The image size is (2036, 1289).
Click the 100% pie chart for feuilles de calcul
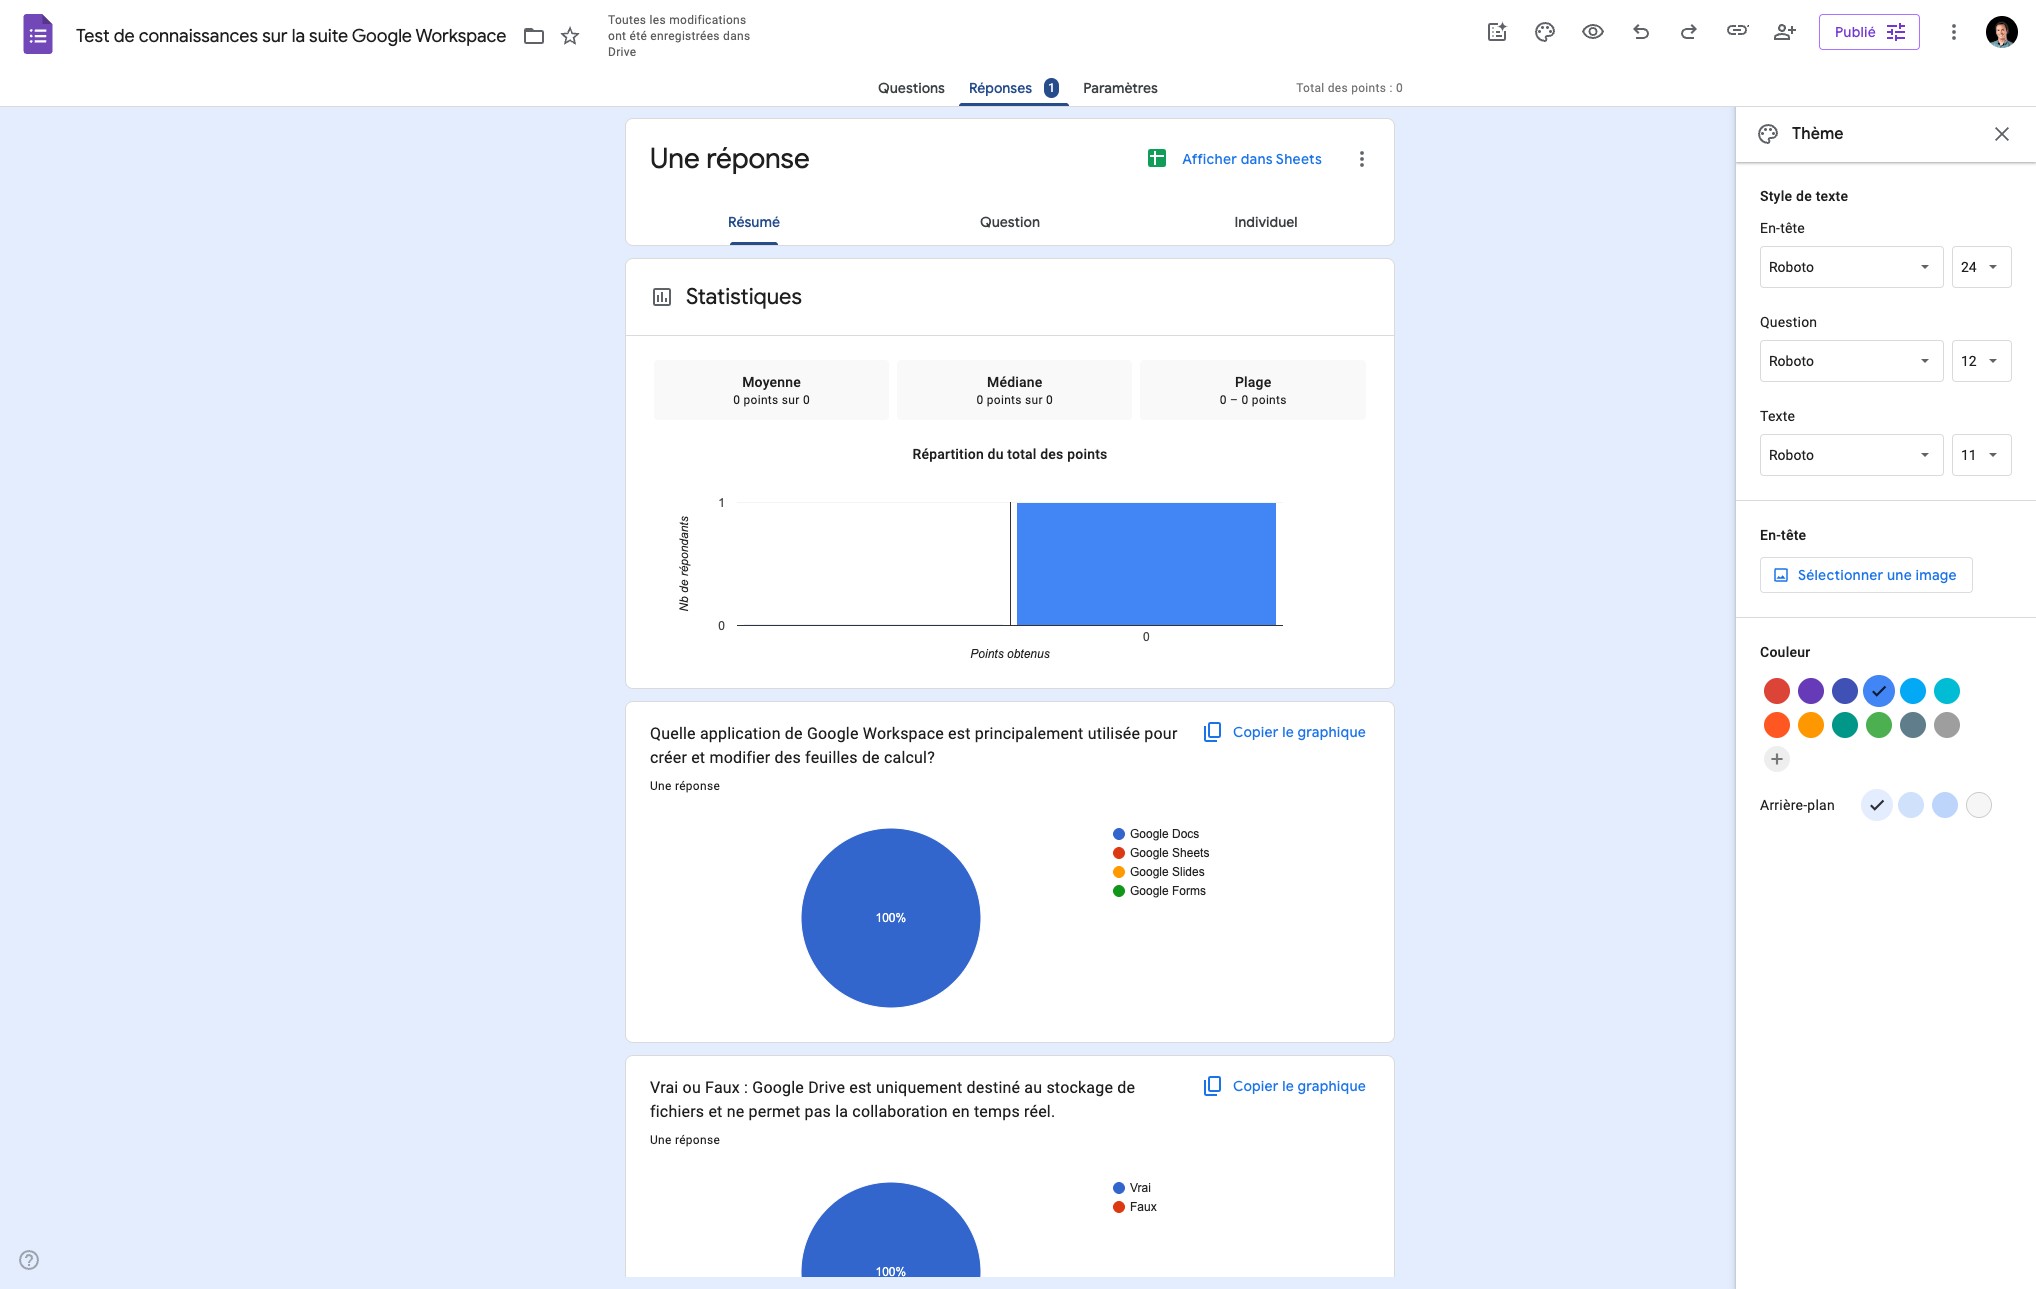click(x=891, y=918)
